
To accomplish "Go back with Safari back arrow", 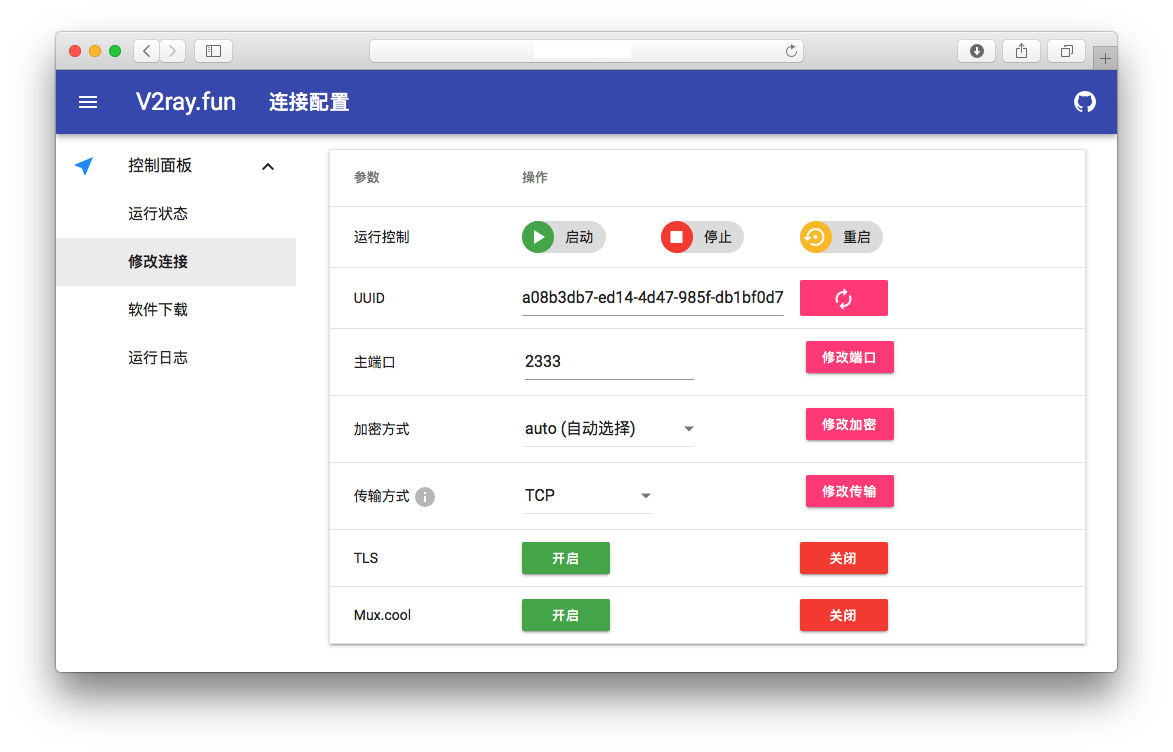I will pyautogui.click(x=147, y=51).
